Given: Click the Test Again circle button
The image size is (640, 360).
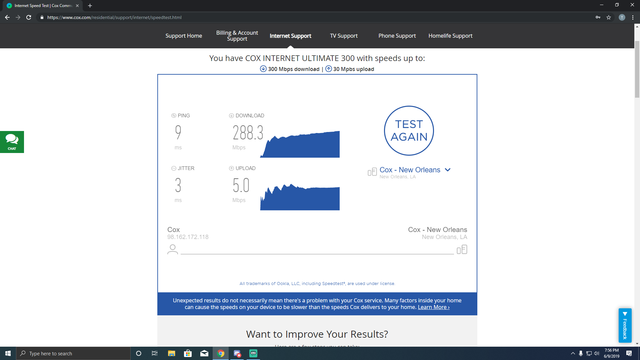Looking at the screenshot, I should (409, 131).
